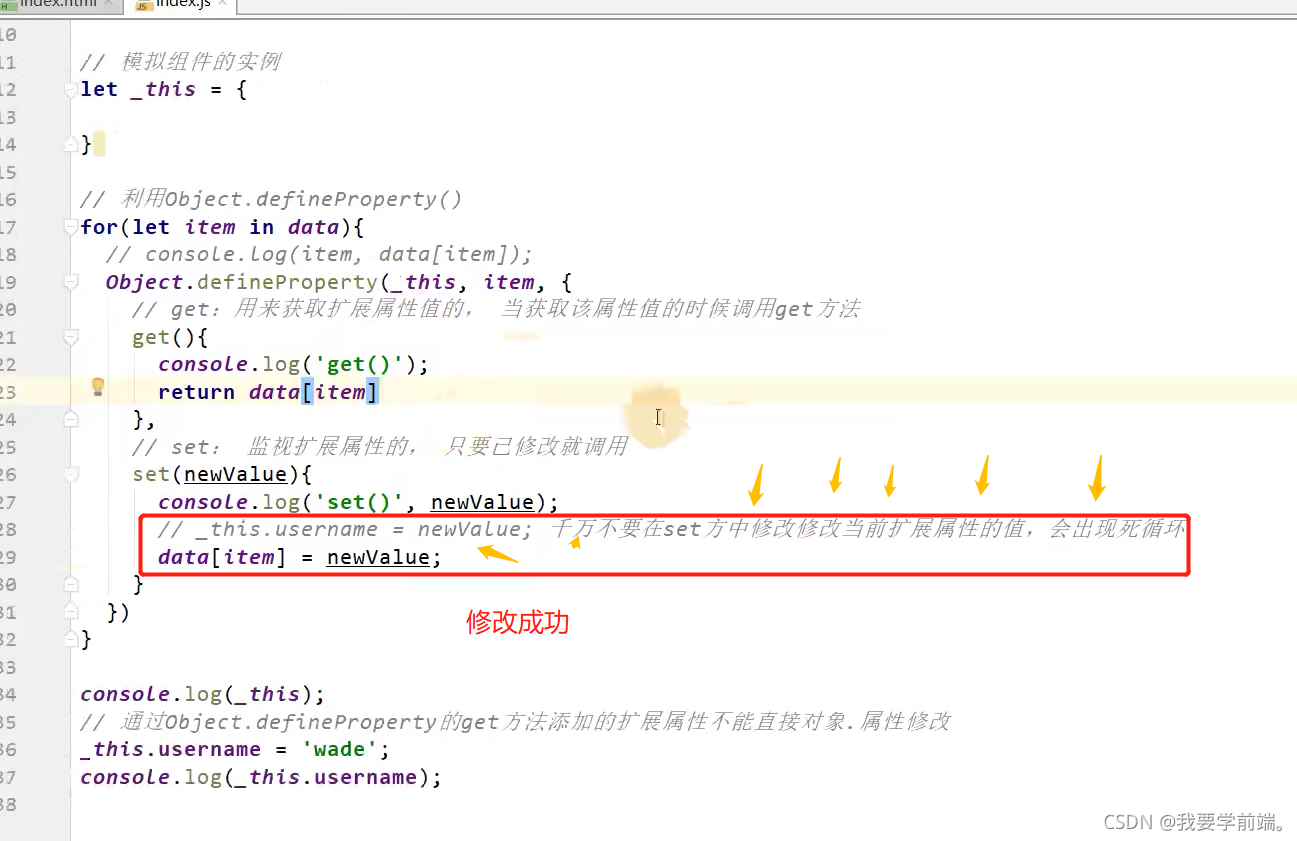The image size is (1297, 841).
Task: Collapse the 'let _this = {' block
Action: tap(71, 90)
